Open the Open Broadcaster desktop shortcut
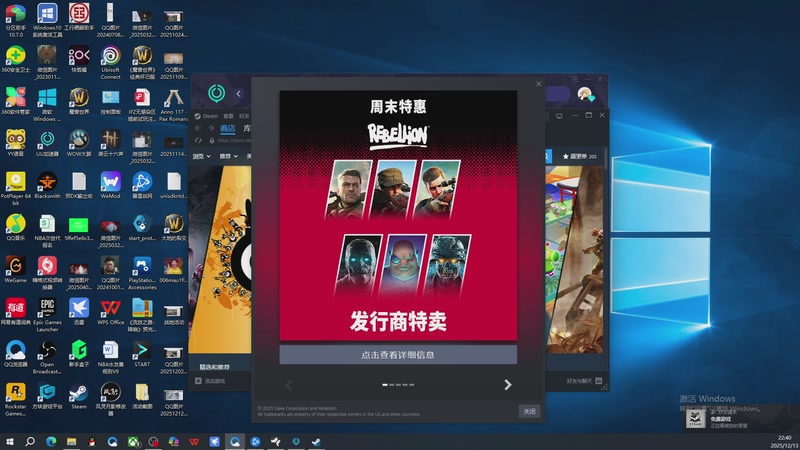Screen dimensions: 800x450 click(x=47, y=357)
